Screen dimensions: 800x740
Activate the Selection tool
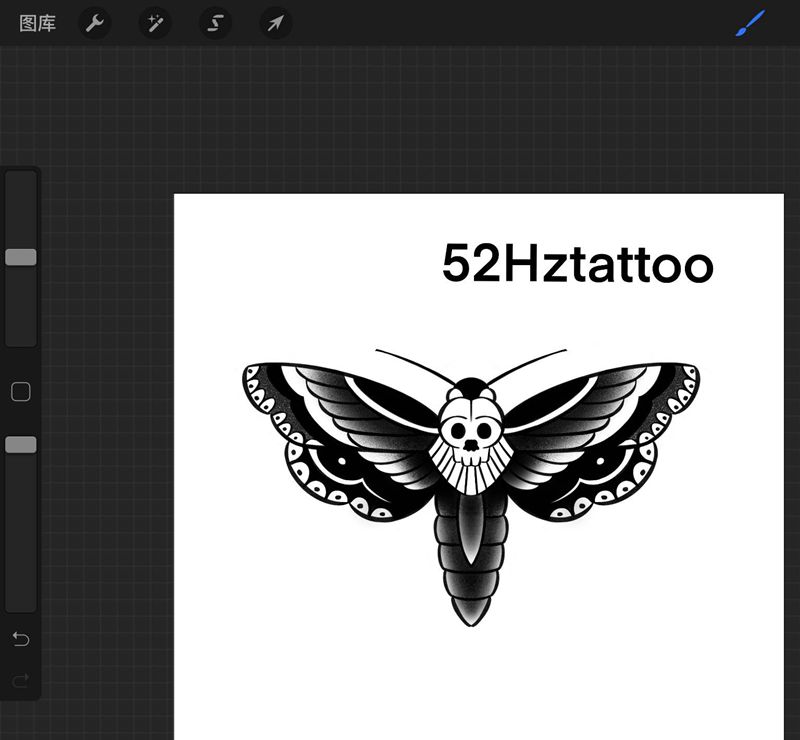click(x=215, y=23)
